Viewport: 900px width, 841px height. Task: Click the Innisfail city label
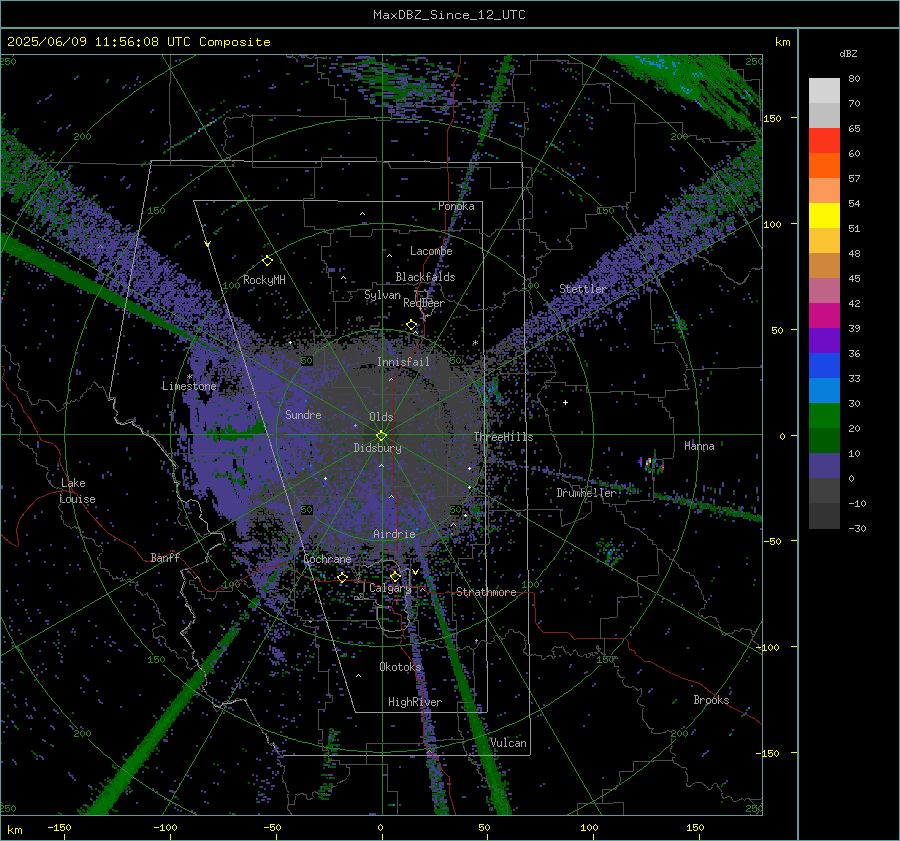coord(403,362)
